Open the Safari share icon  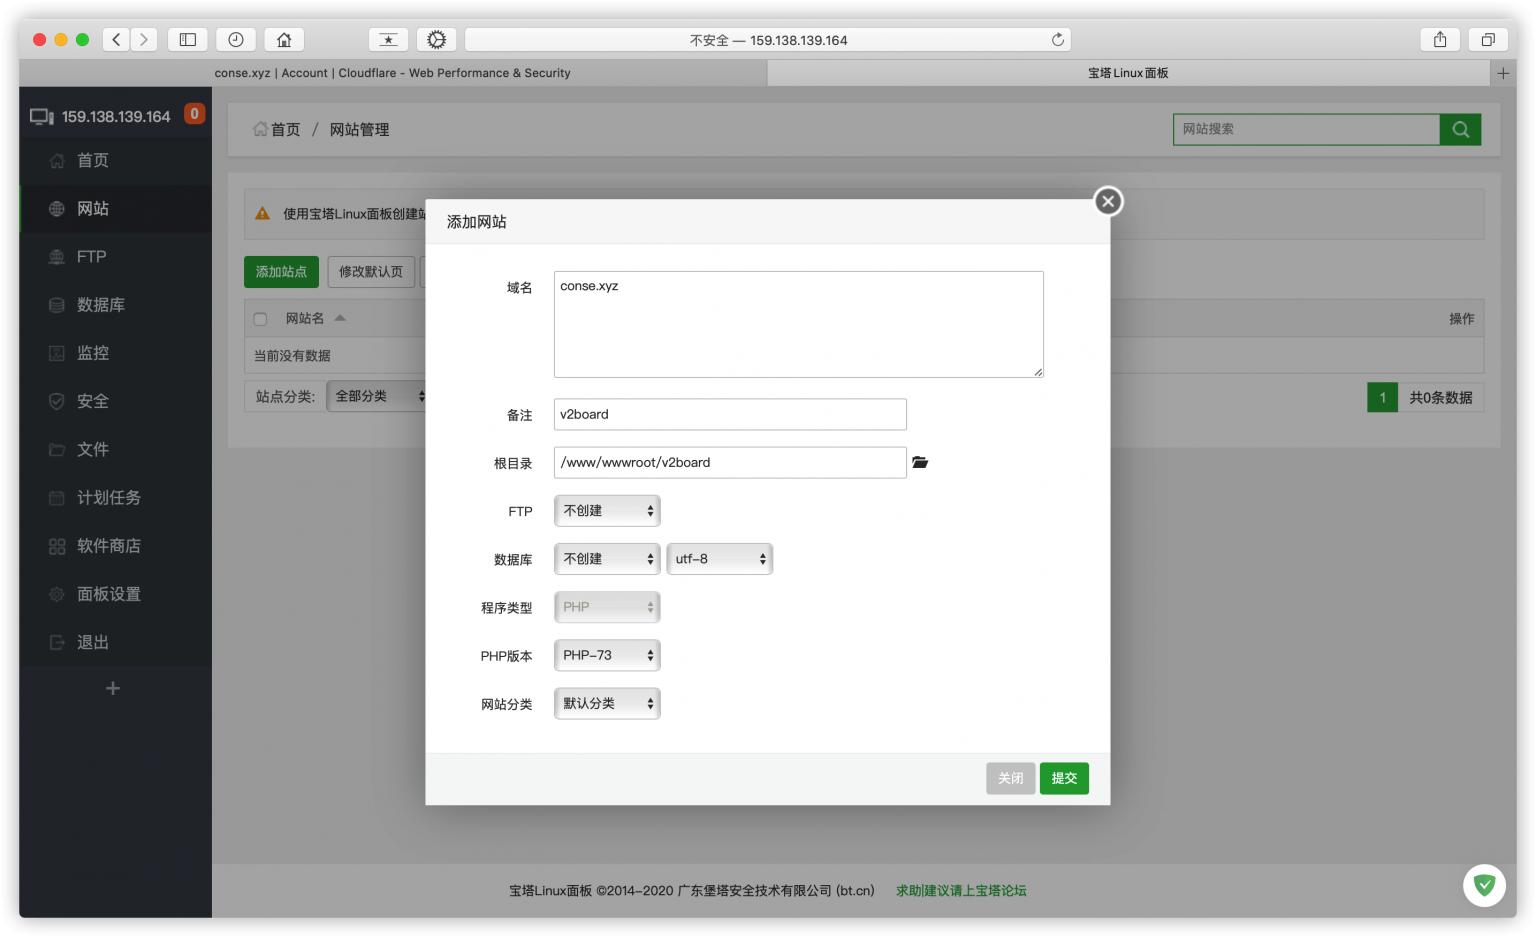click(1440, 40)
